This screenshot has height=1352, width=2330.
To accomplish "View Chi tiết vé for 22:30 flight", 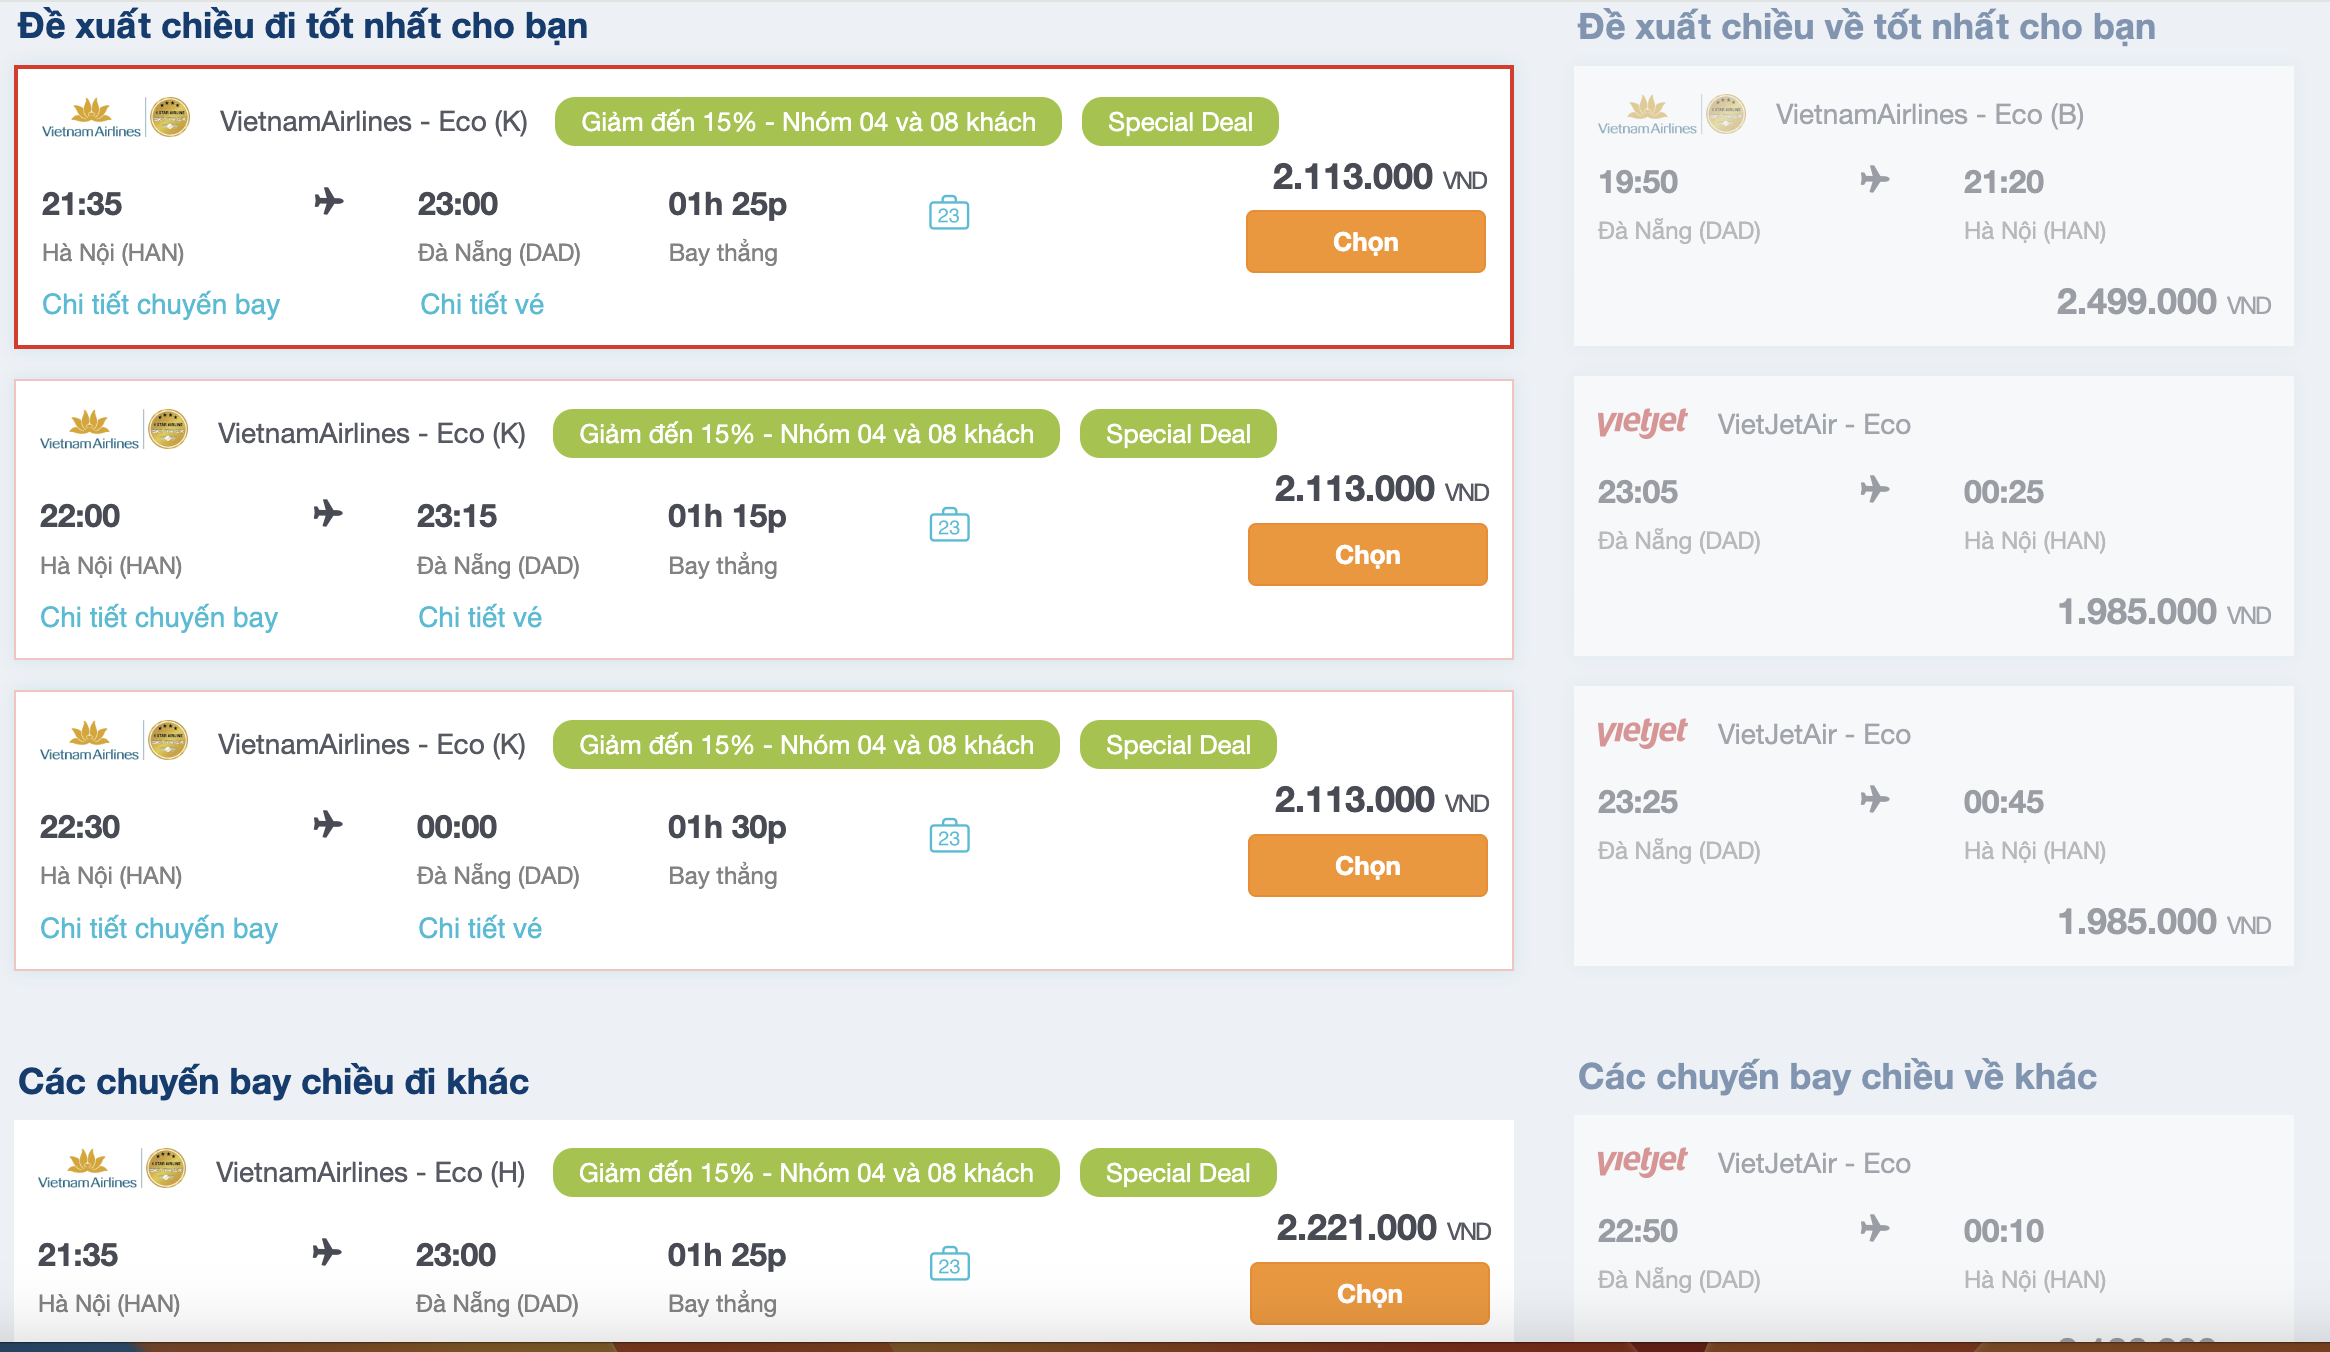I will coord(479,928).
